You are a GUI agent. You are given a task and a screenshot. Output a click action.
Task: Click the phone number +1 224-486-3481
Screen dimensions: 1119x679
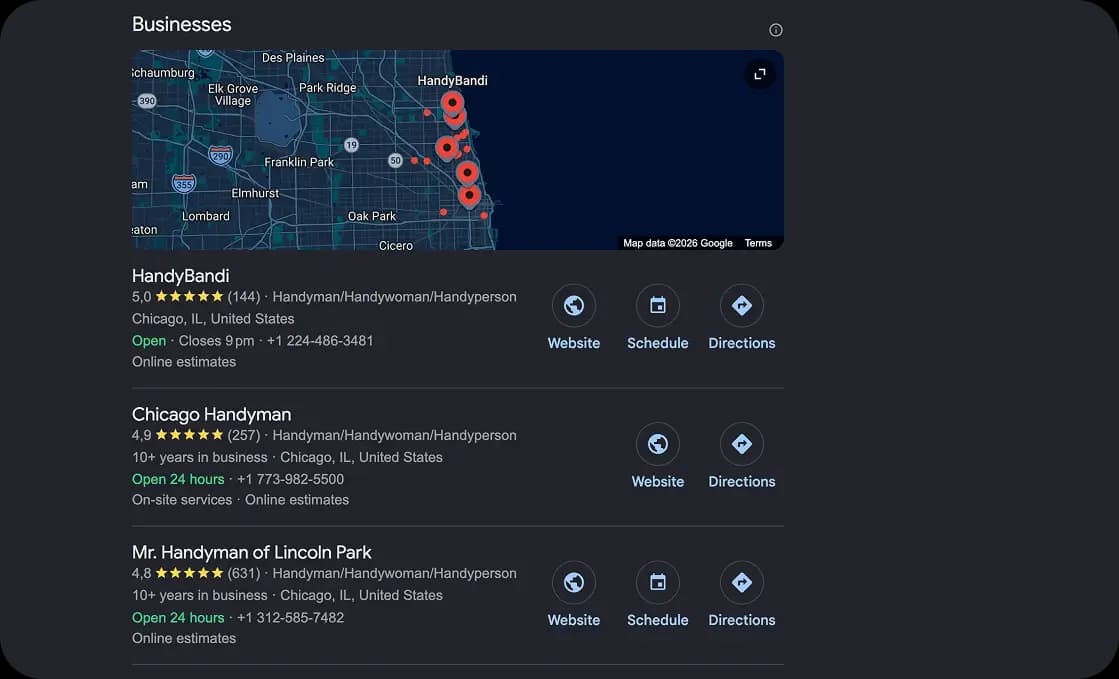pyautogui.click(x=320, y=341)
